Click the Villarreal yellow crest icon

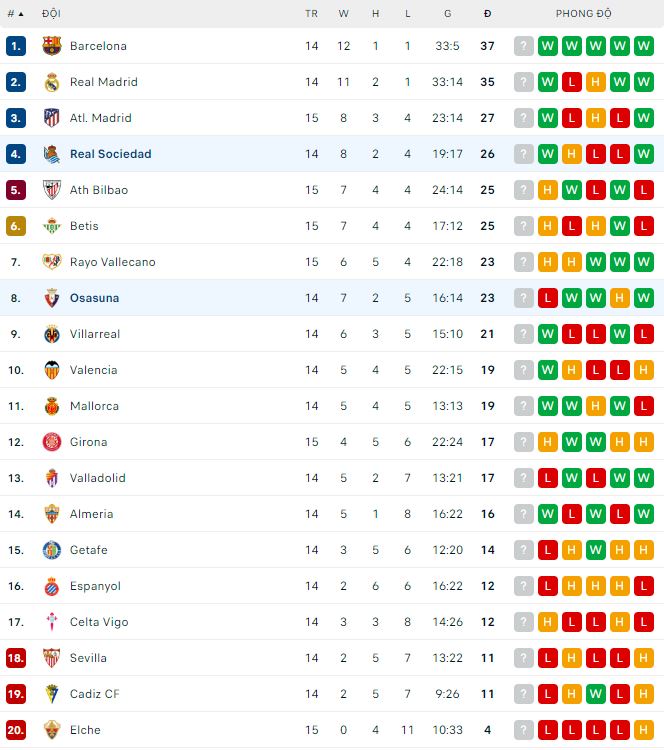click(x=52, y=334)
